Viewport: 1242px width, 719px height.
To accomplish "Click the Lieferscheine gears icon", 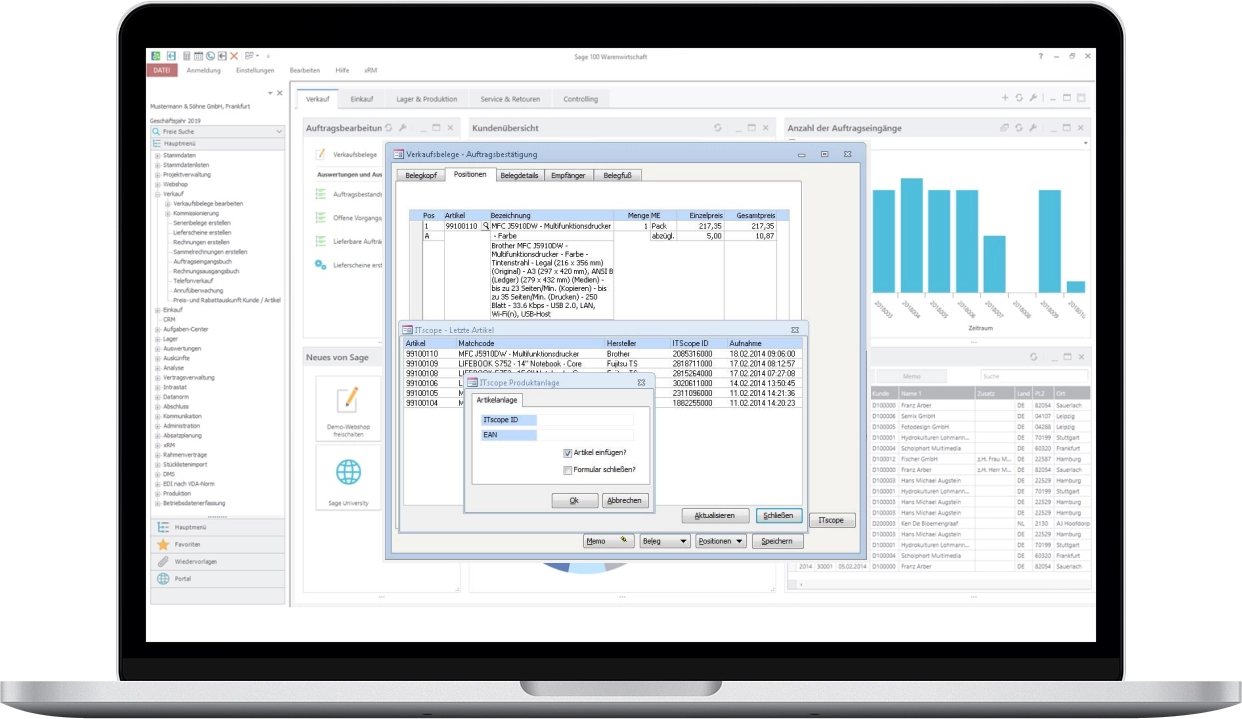I will (x=321, y=265).
